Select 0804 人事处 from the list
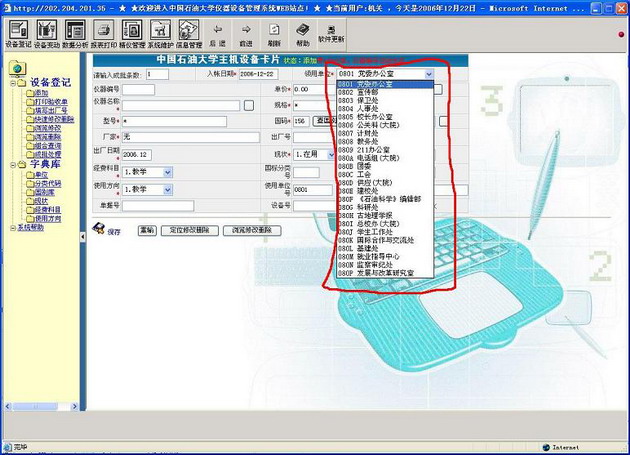 click(362, 108)
